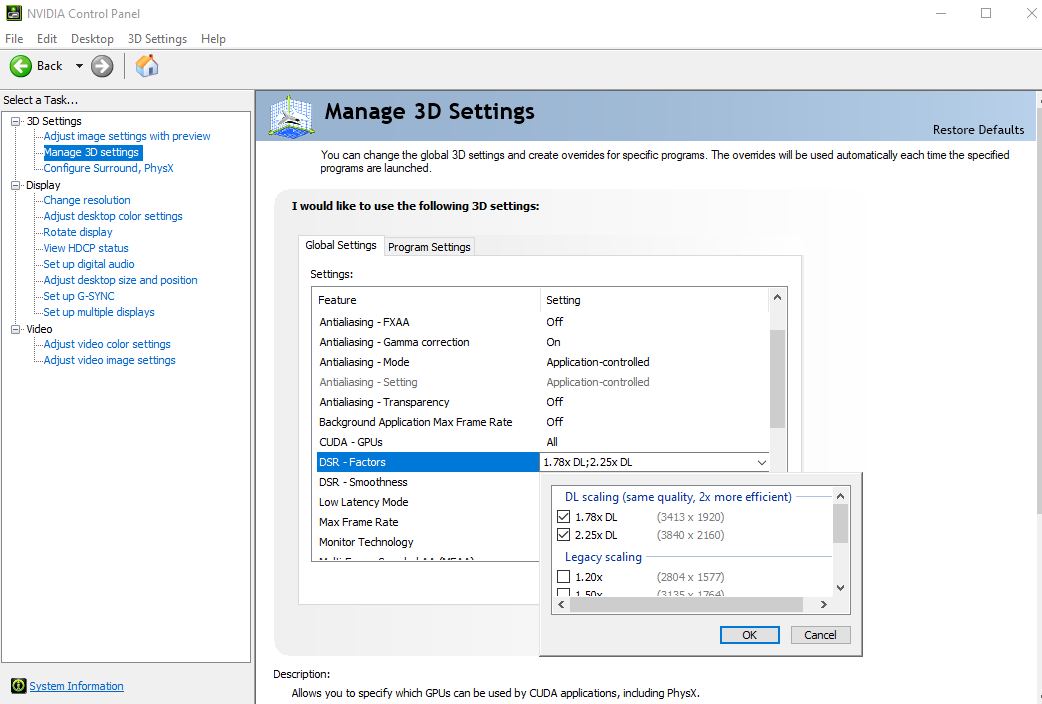The height and width of the screenshot is (704, 1042).
Task: Open the Back history dropdown arrow
Action: tap(79, 66)
